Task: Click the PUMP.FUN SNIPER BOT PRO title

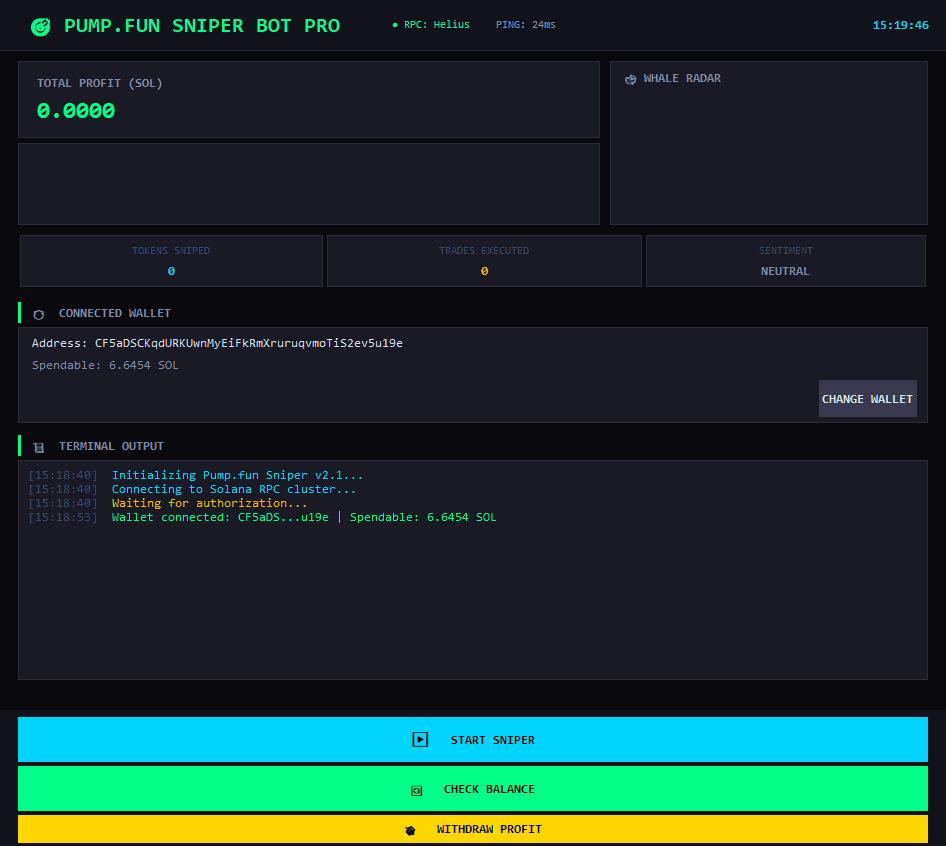Action: [x=202, y=26]
